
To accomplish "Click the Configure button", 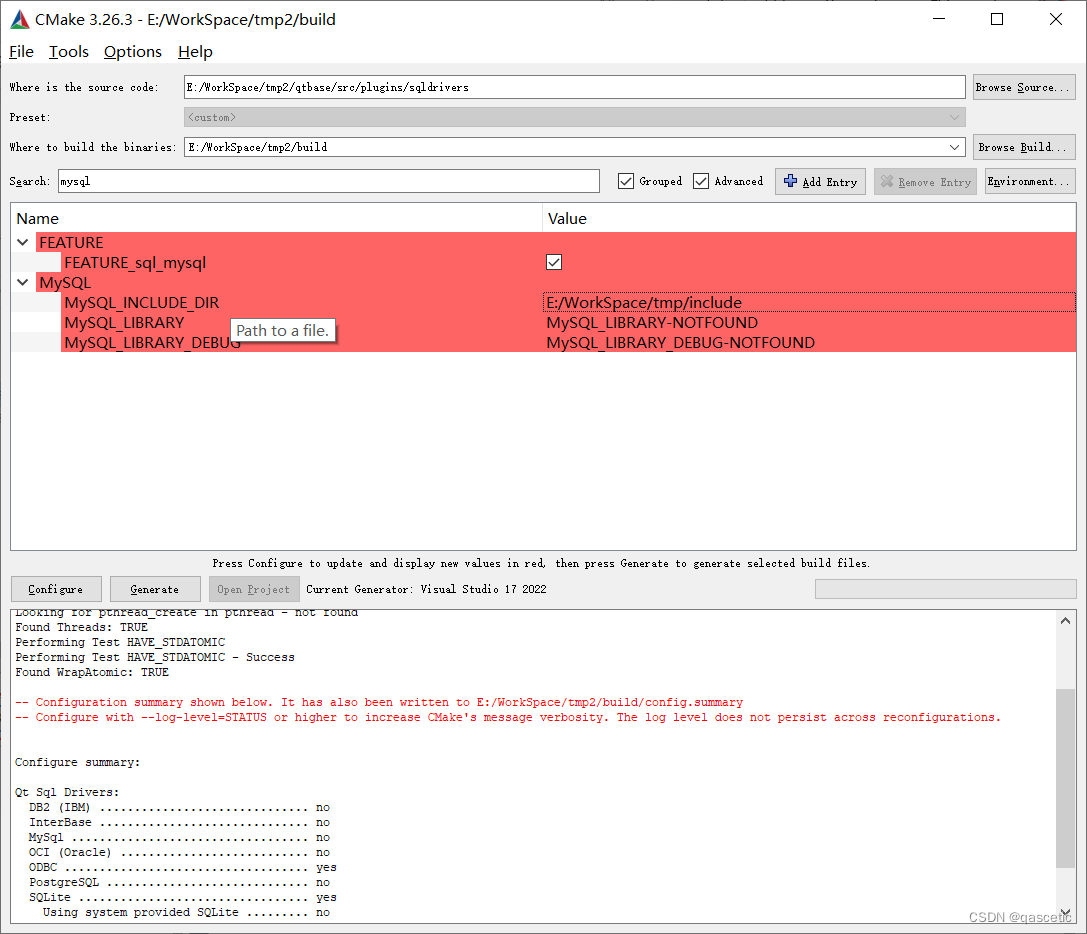I will coord(56,589).
